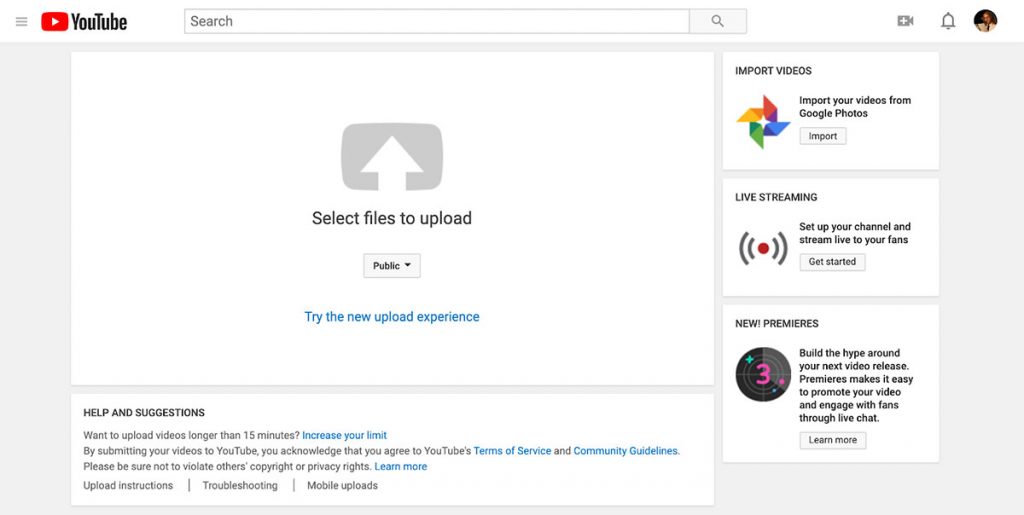
Task: Click the YouTube logo
Action: pyautogui.click(x=84, y=21)
